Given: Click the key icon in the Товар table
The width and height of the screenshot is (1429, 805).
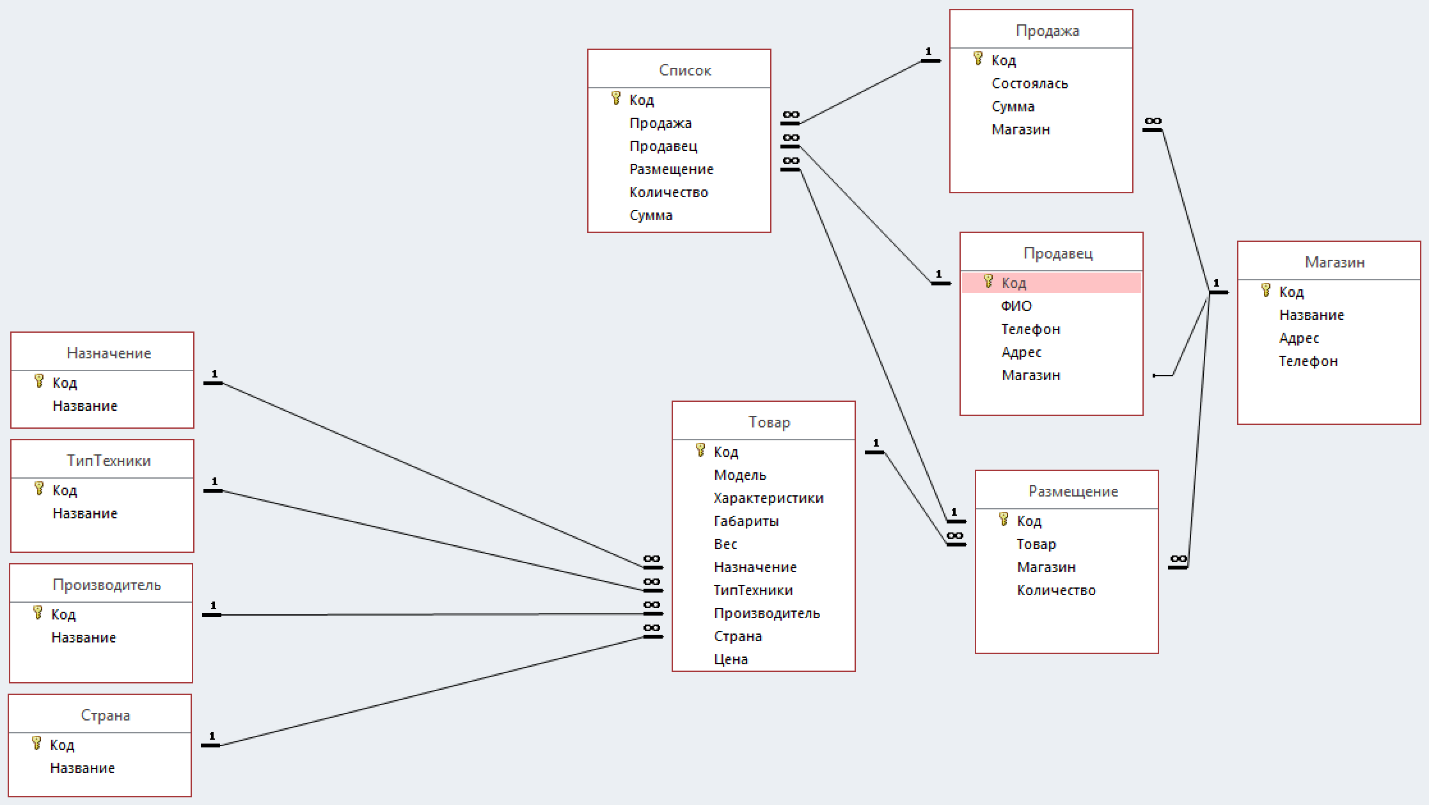Looking at the screenshot, I should [x=700, y=451].
